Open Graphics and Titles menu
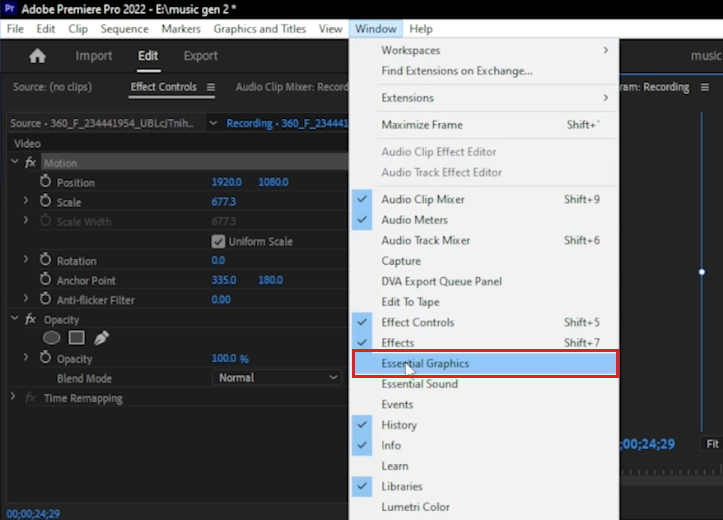723x520 pixels. click(x=260, y=29)
